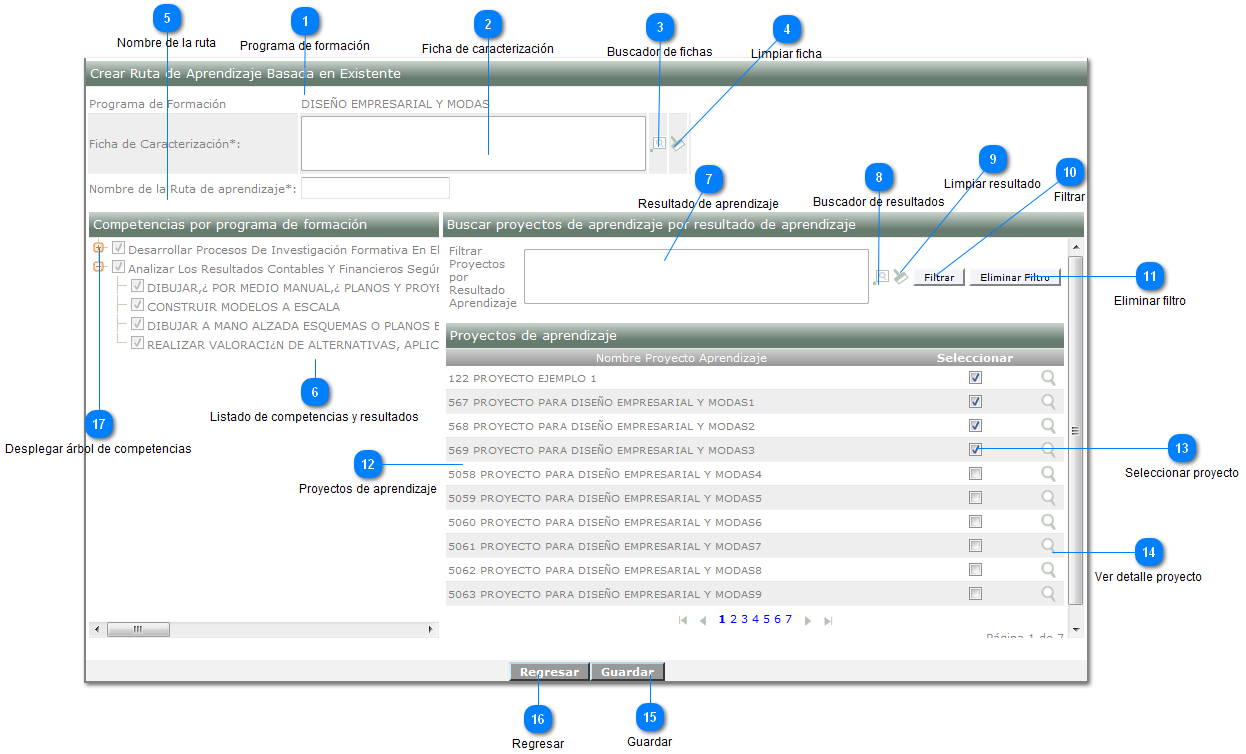View details of project 567 MODAS1
Image resolution: width=1246 pixels, height=754 pixels.
[1048, 402]
